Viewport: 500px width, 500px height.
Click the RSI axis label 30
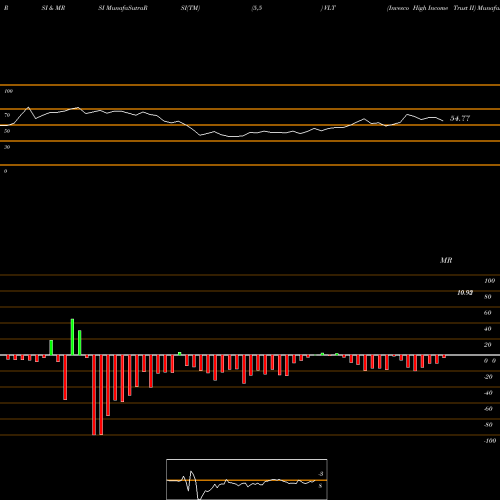[7, 147]
